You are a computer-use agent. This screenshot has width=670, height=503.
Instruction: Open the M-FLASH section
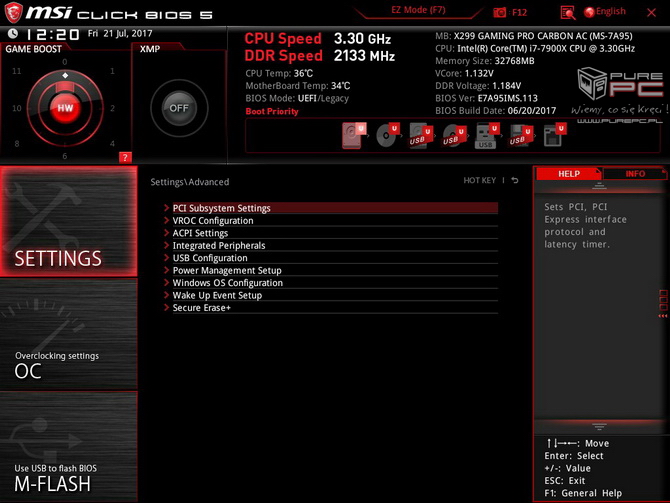(x=69, y=447)
